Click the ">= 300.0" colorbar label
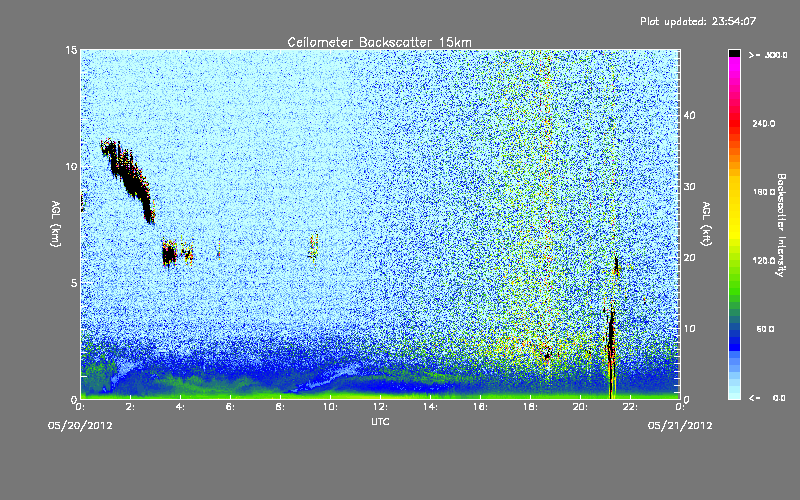The width and height of the screenshot is (800, 500). (x=768, y=55)
